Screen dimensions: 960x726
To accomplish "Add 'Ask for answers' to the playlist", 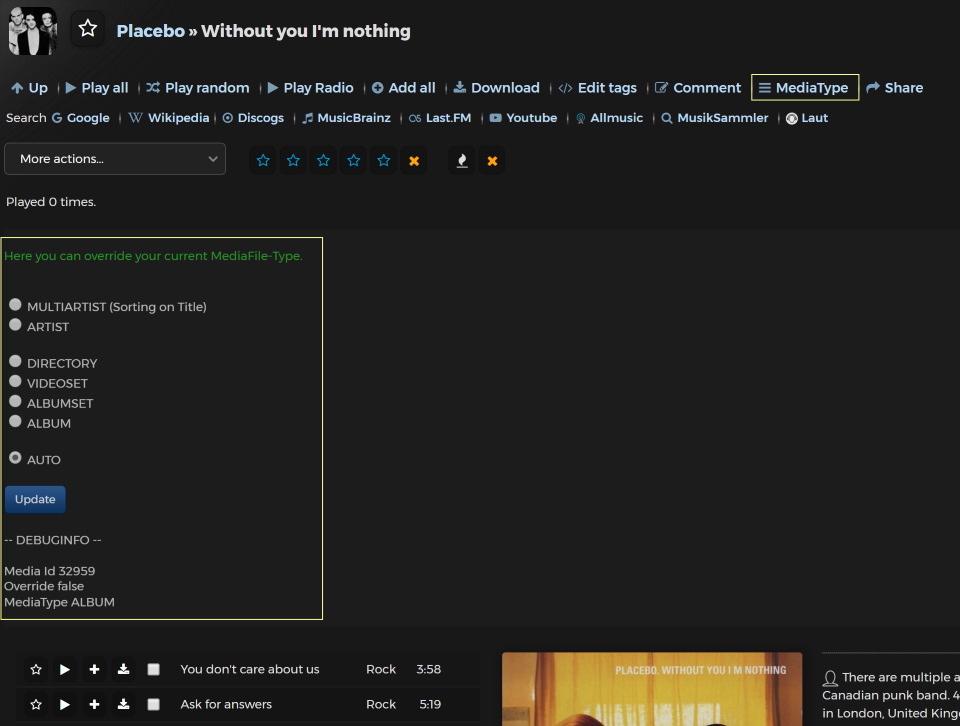I will coord(94,704).
